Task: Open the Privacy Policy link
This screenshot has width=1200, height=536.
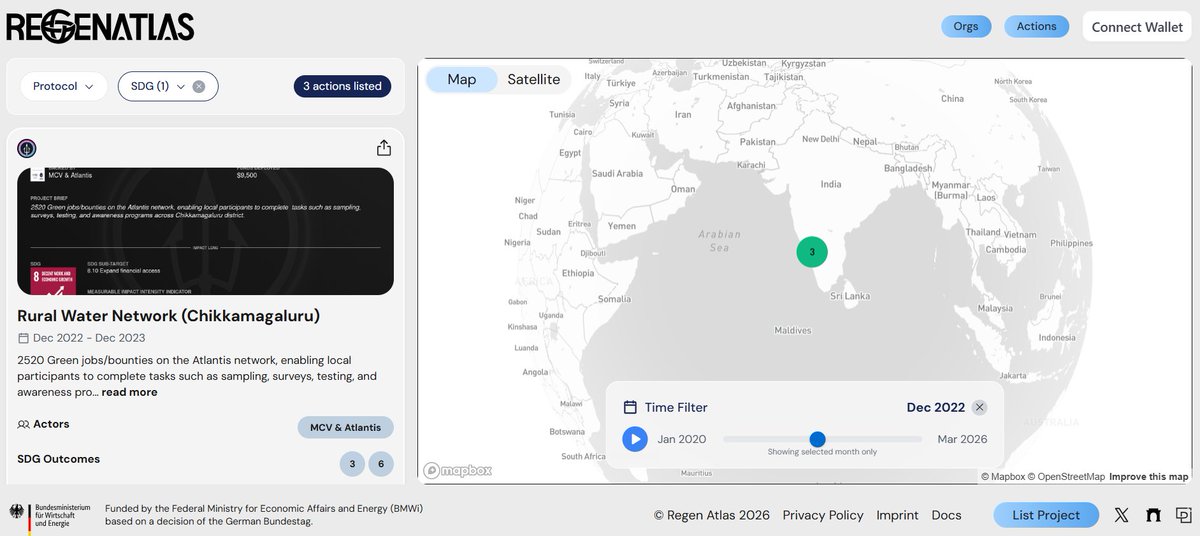Action: click(823, 515)
